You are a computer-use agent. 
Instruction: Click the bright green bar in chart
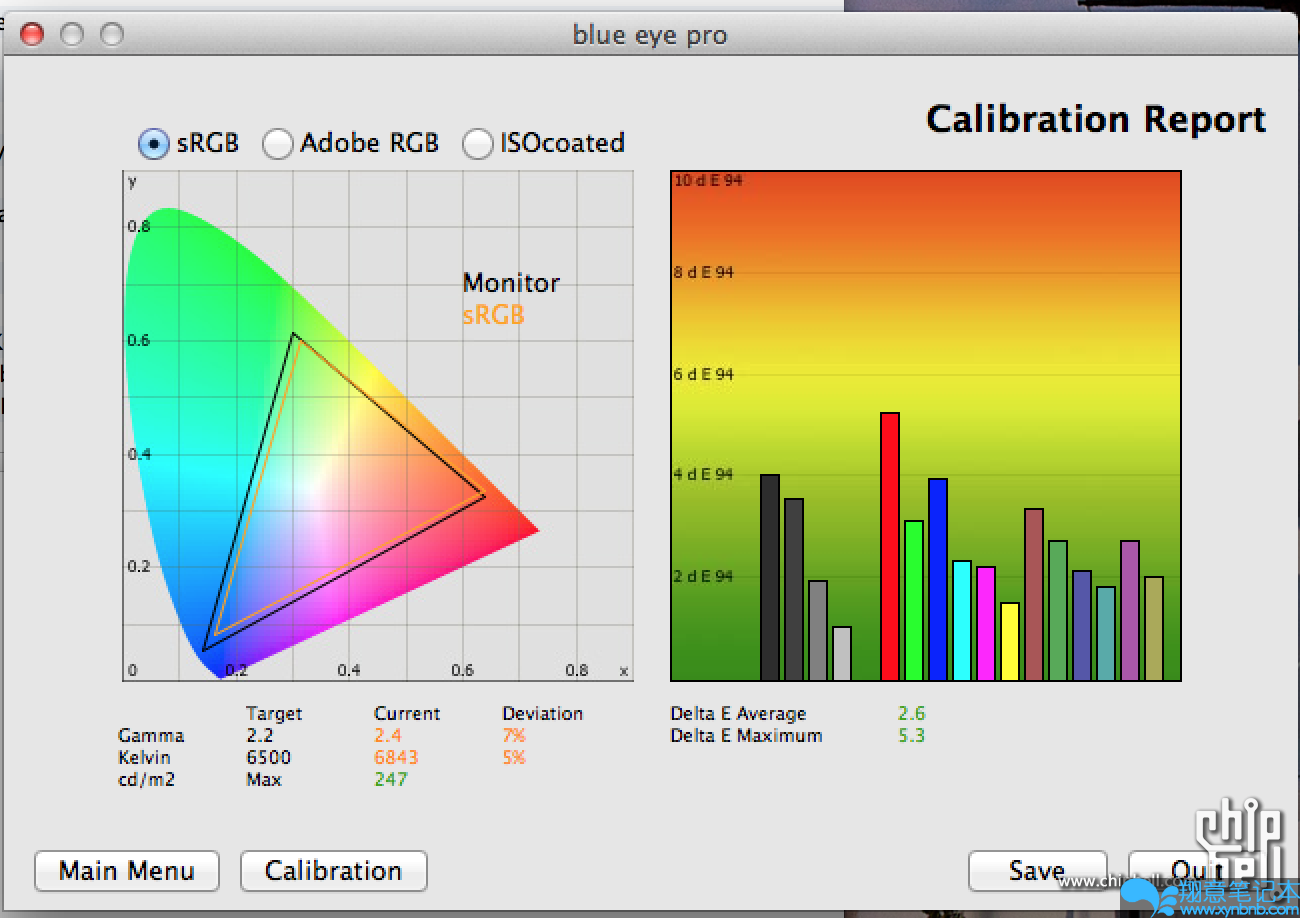[x=914, y=600]
